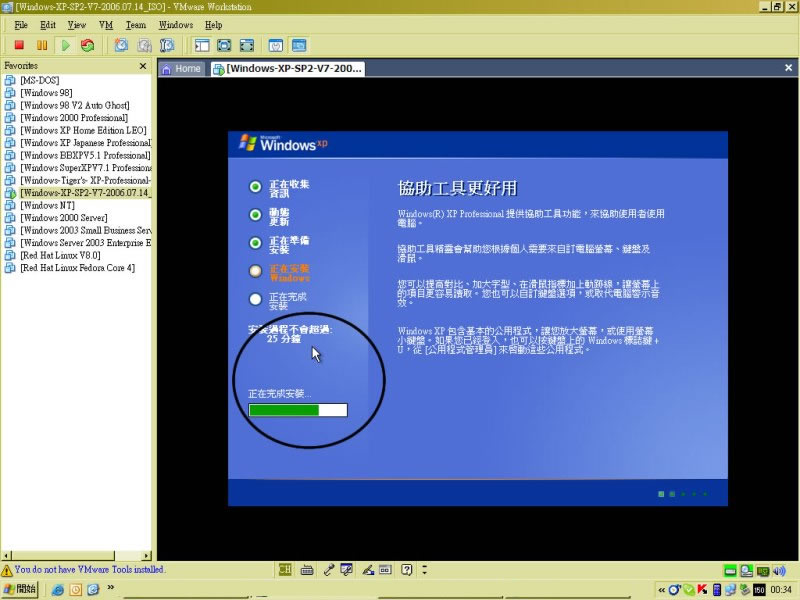The image size is (800, 600).
Task: Select [Windows 98 V2 Auto Ghost] favorite
Action: point(74,105)
